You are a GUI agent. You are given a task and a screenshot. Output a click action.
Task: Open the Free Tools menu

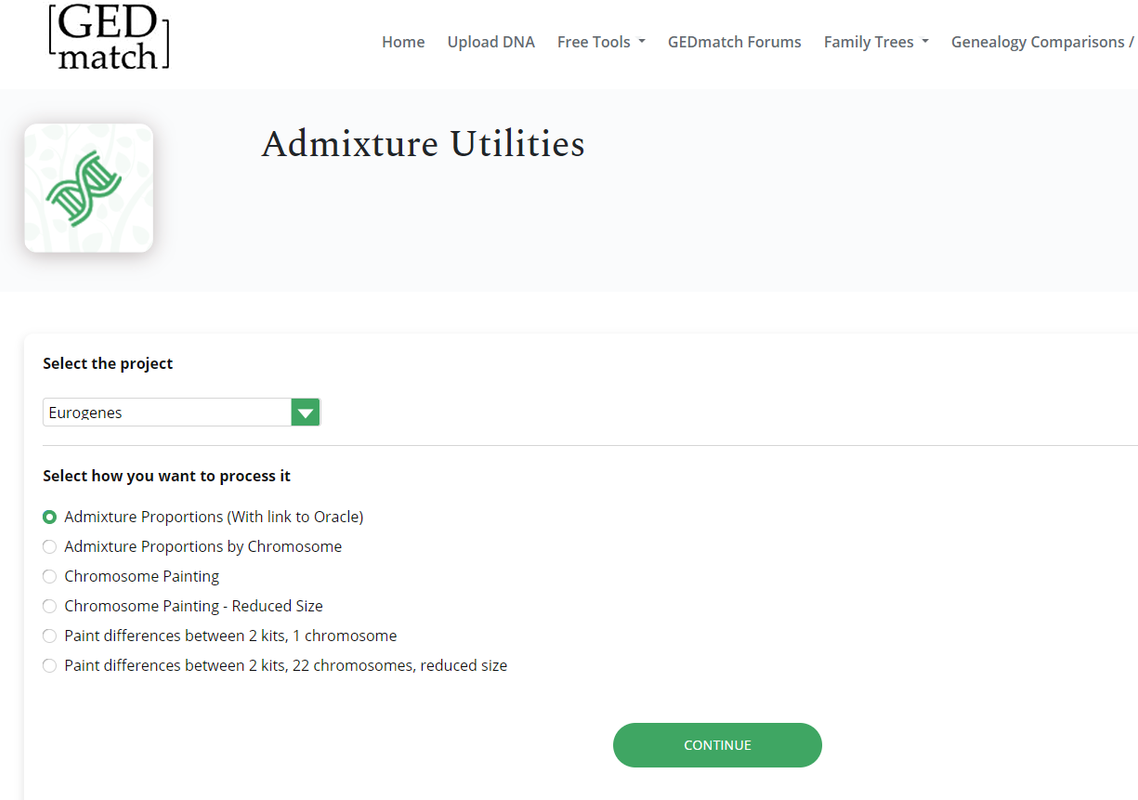coord(601,42)
